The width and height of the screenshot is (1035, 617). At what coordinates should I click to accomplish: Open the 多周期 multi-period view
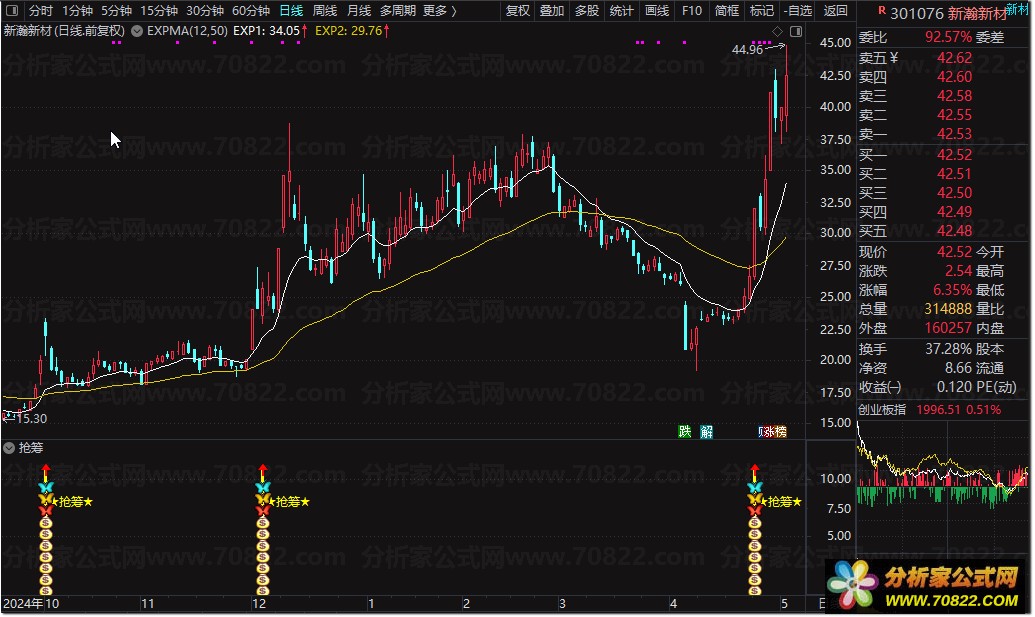[397, 11]
